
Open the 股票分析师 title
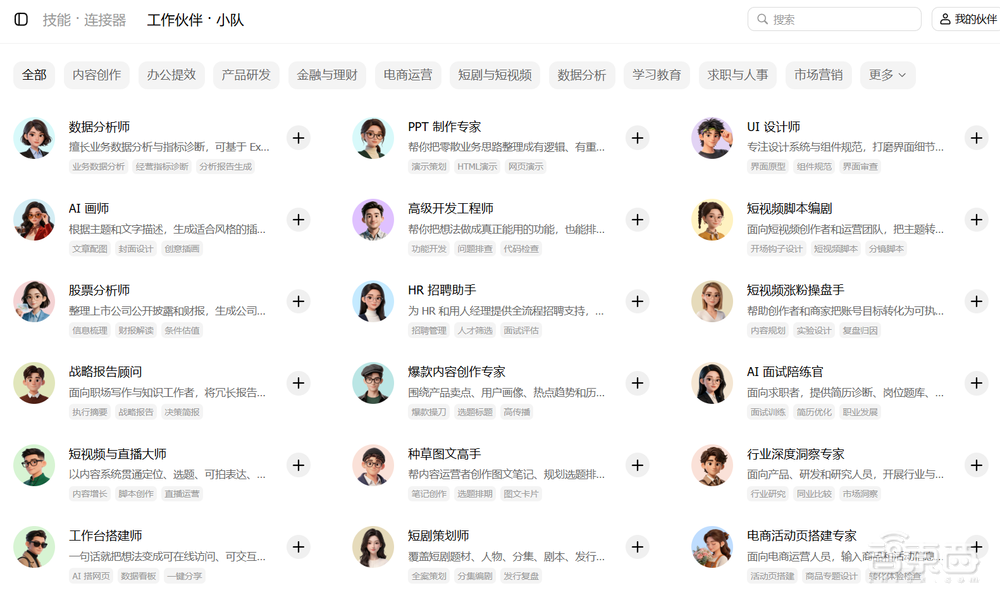click(x=99, y=290)
